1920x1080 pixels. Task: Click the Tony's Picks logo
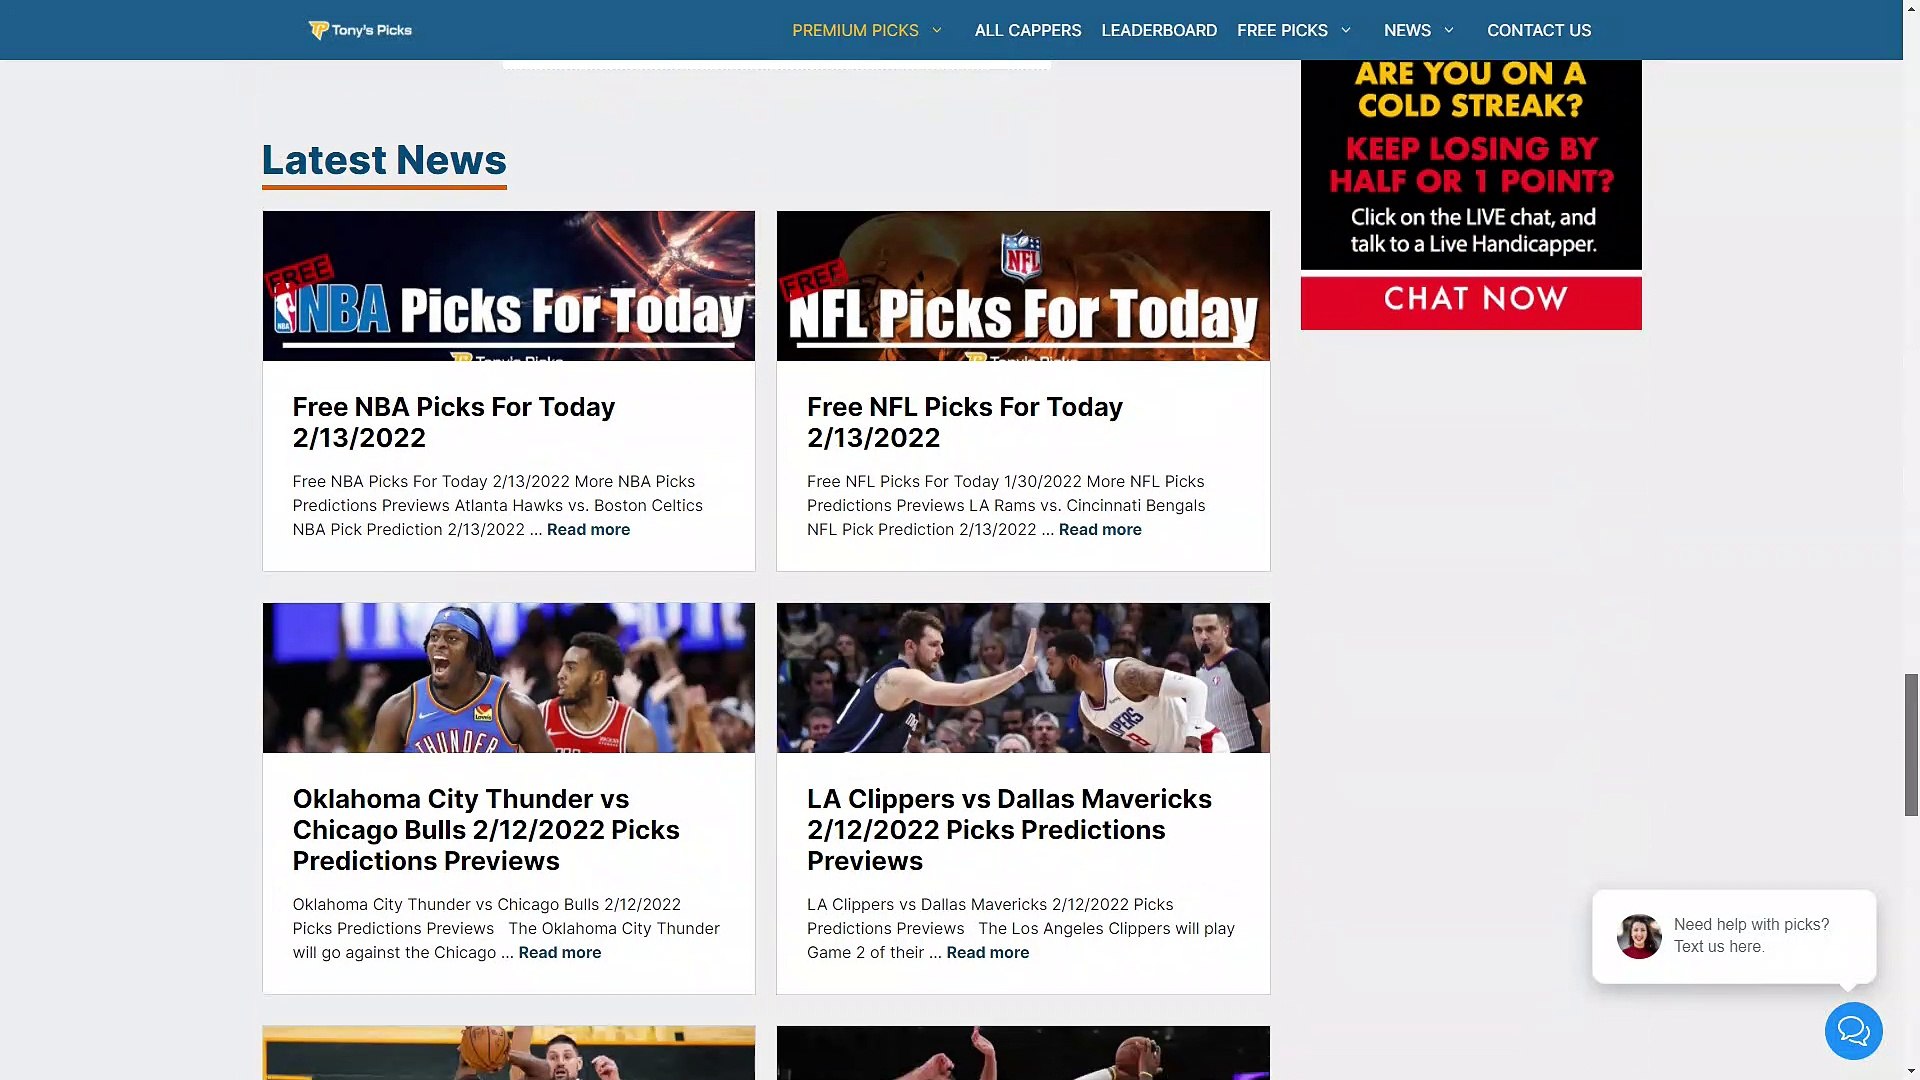click(x=360, y=30)
